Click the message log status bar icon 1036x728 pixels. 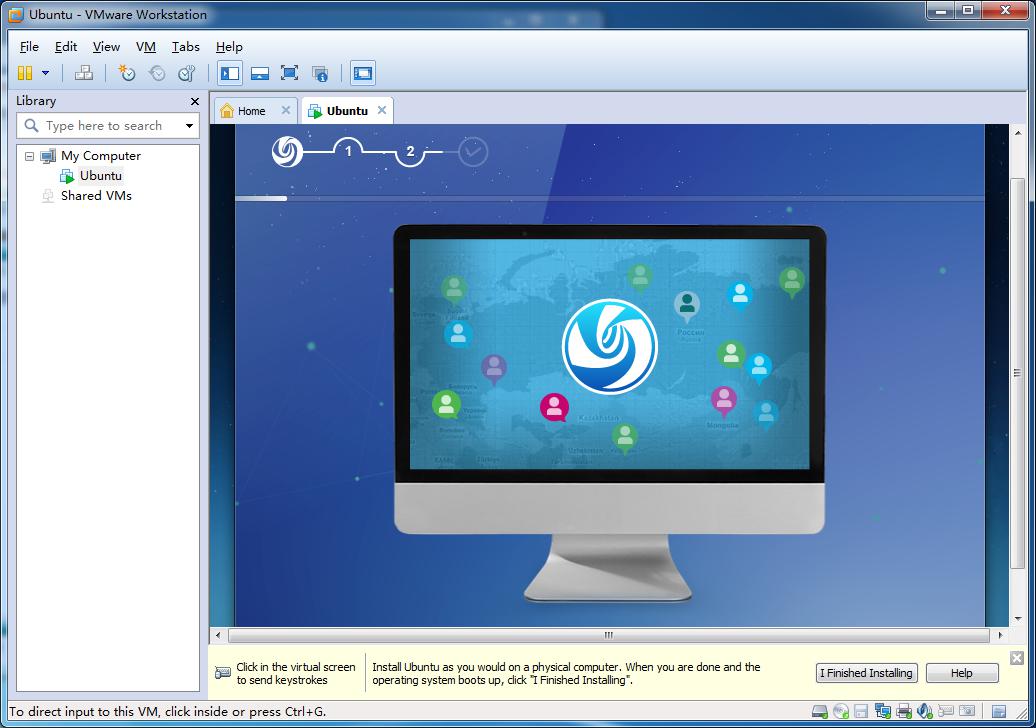(x=999, y=711)
